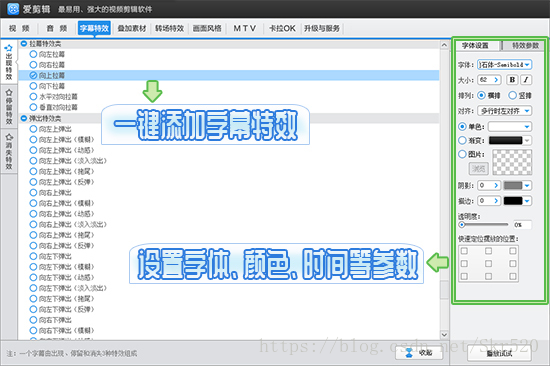Click the scrollbar up arrow of effect list
This screenshot has width=550, height=366.
point(444,45)
